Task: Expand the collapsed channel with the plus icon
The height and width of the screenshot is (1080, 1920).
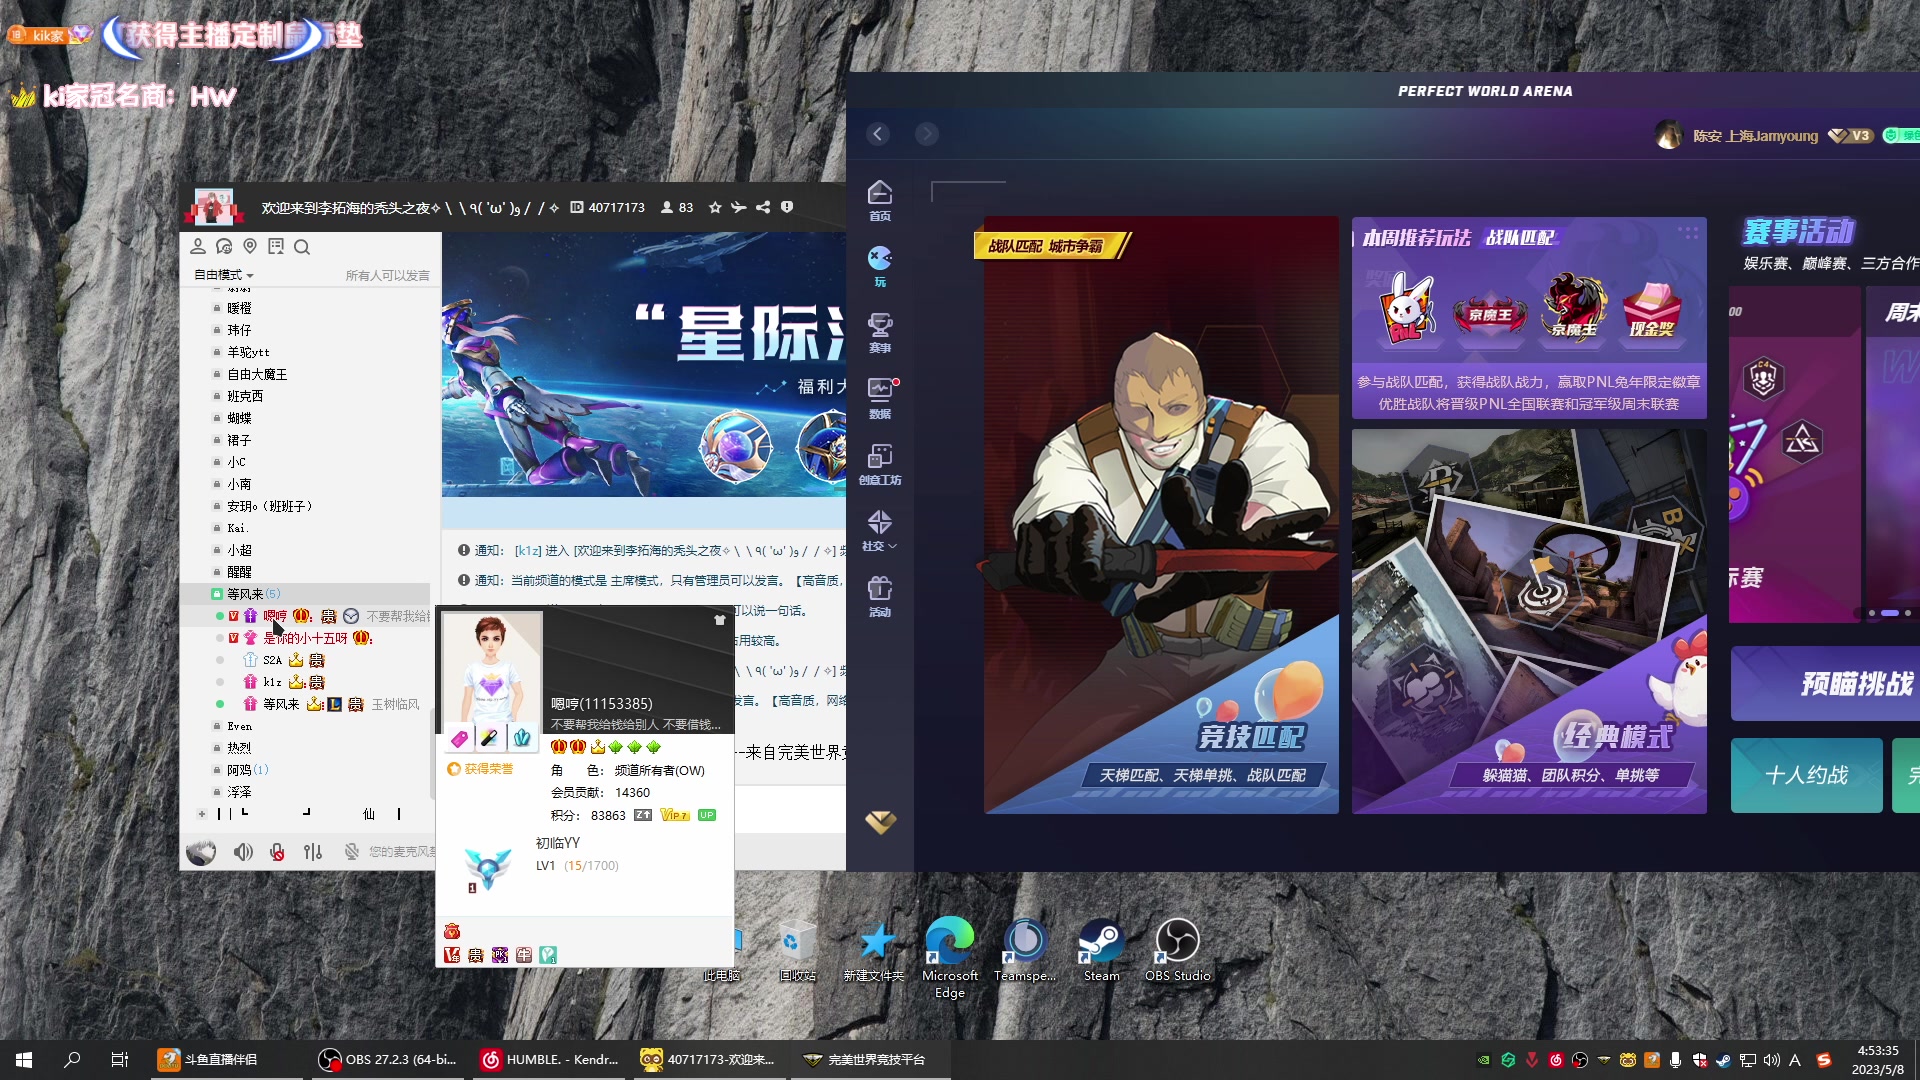Action: coord(201,814)
